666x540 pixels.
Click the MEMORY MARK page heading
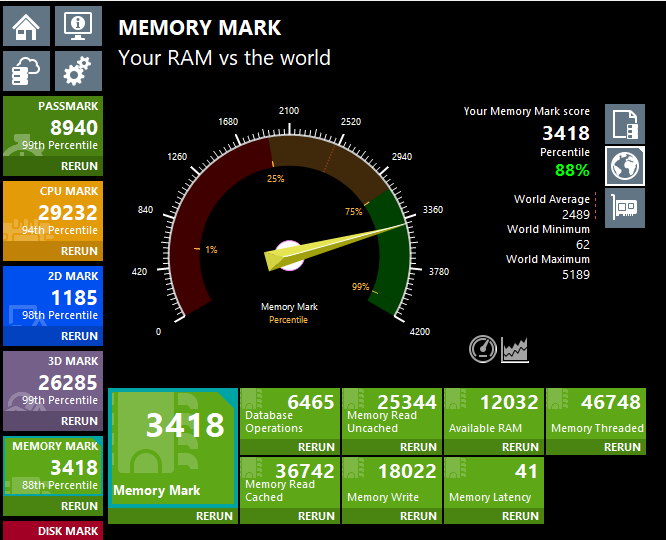[200, 28]
